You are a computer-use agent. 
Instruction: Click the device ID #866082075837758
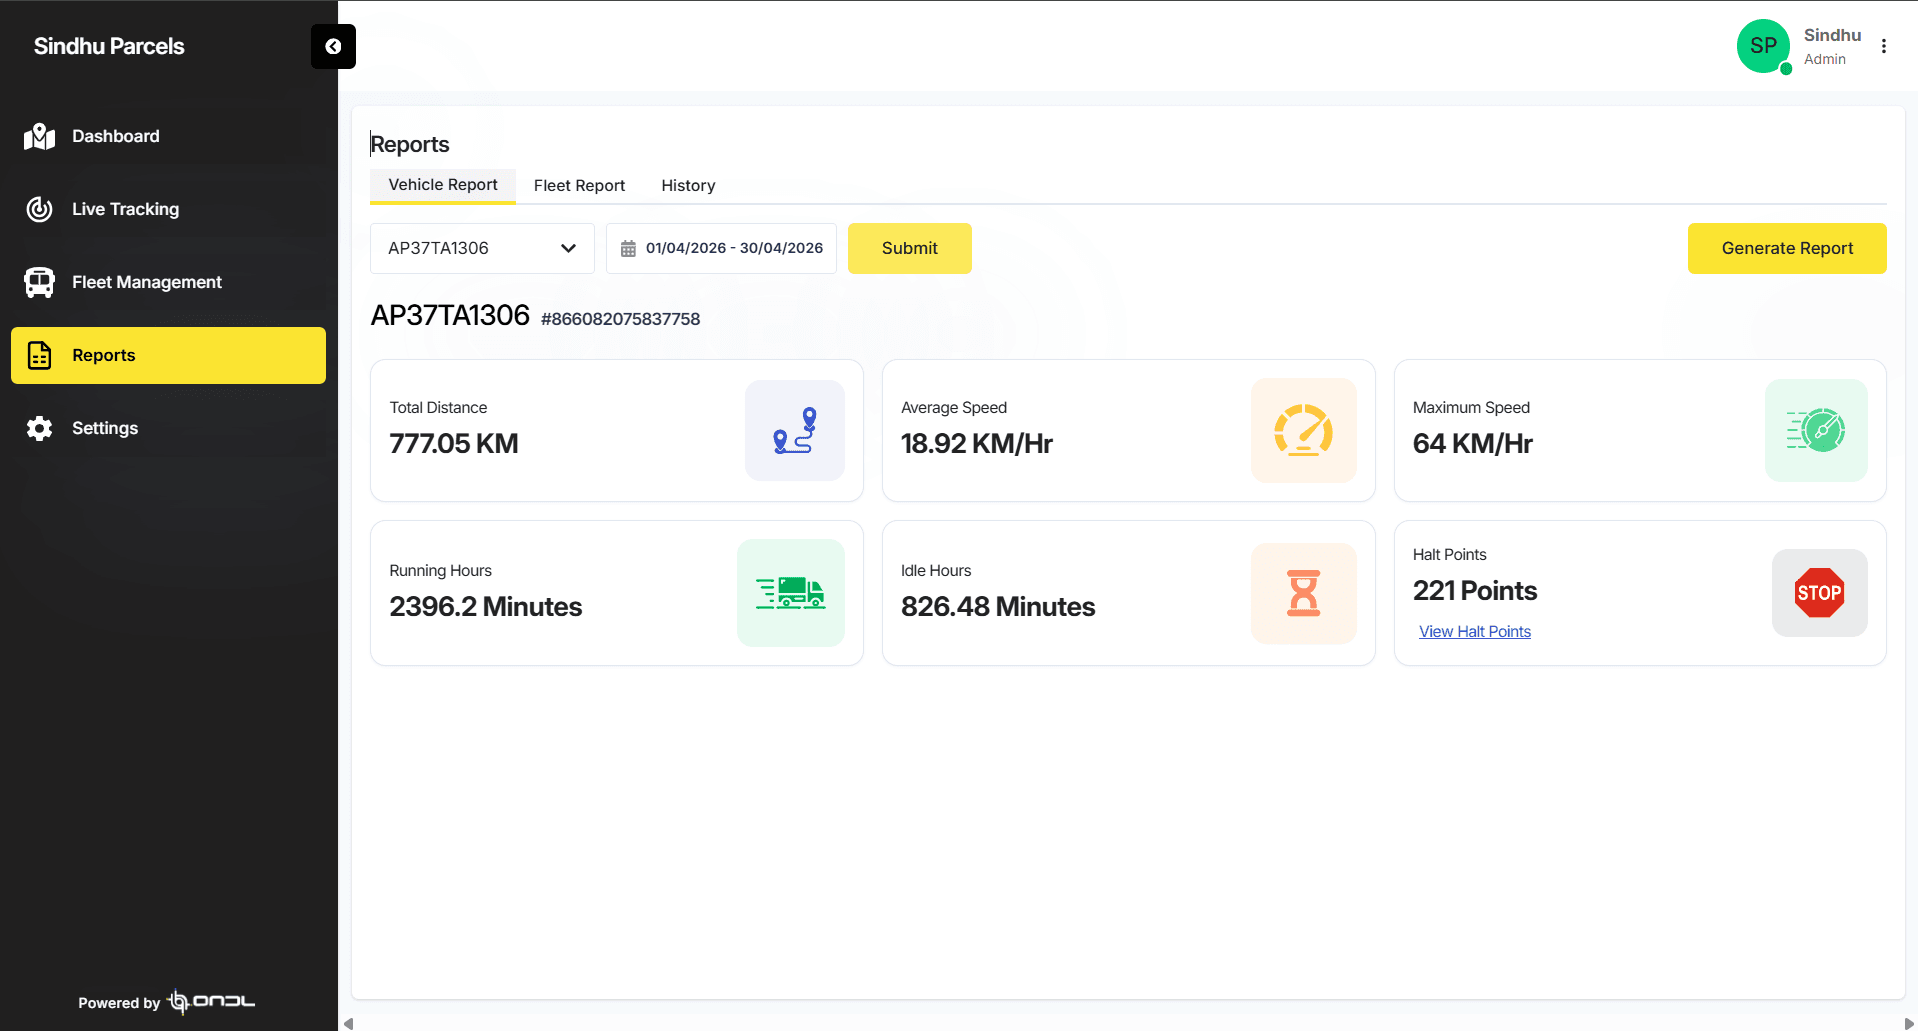click(x=621, y=319)
